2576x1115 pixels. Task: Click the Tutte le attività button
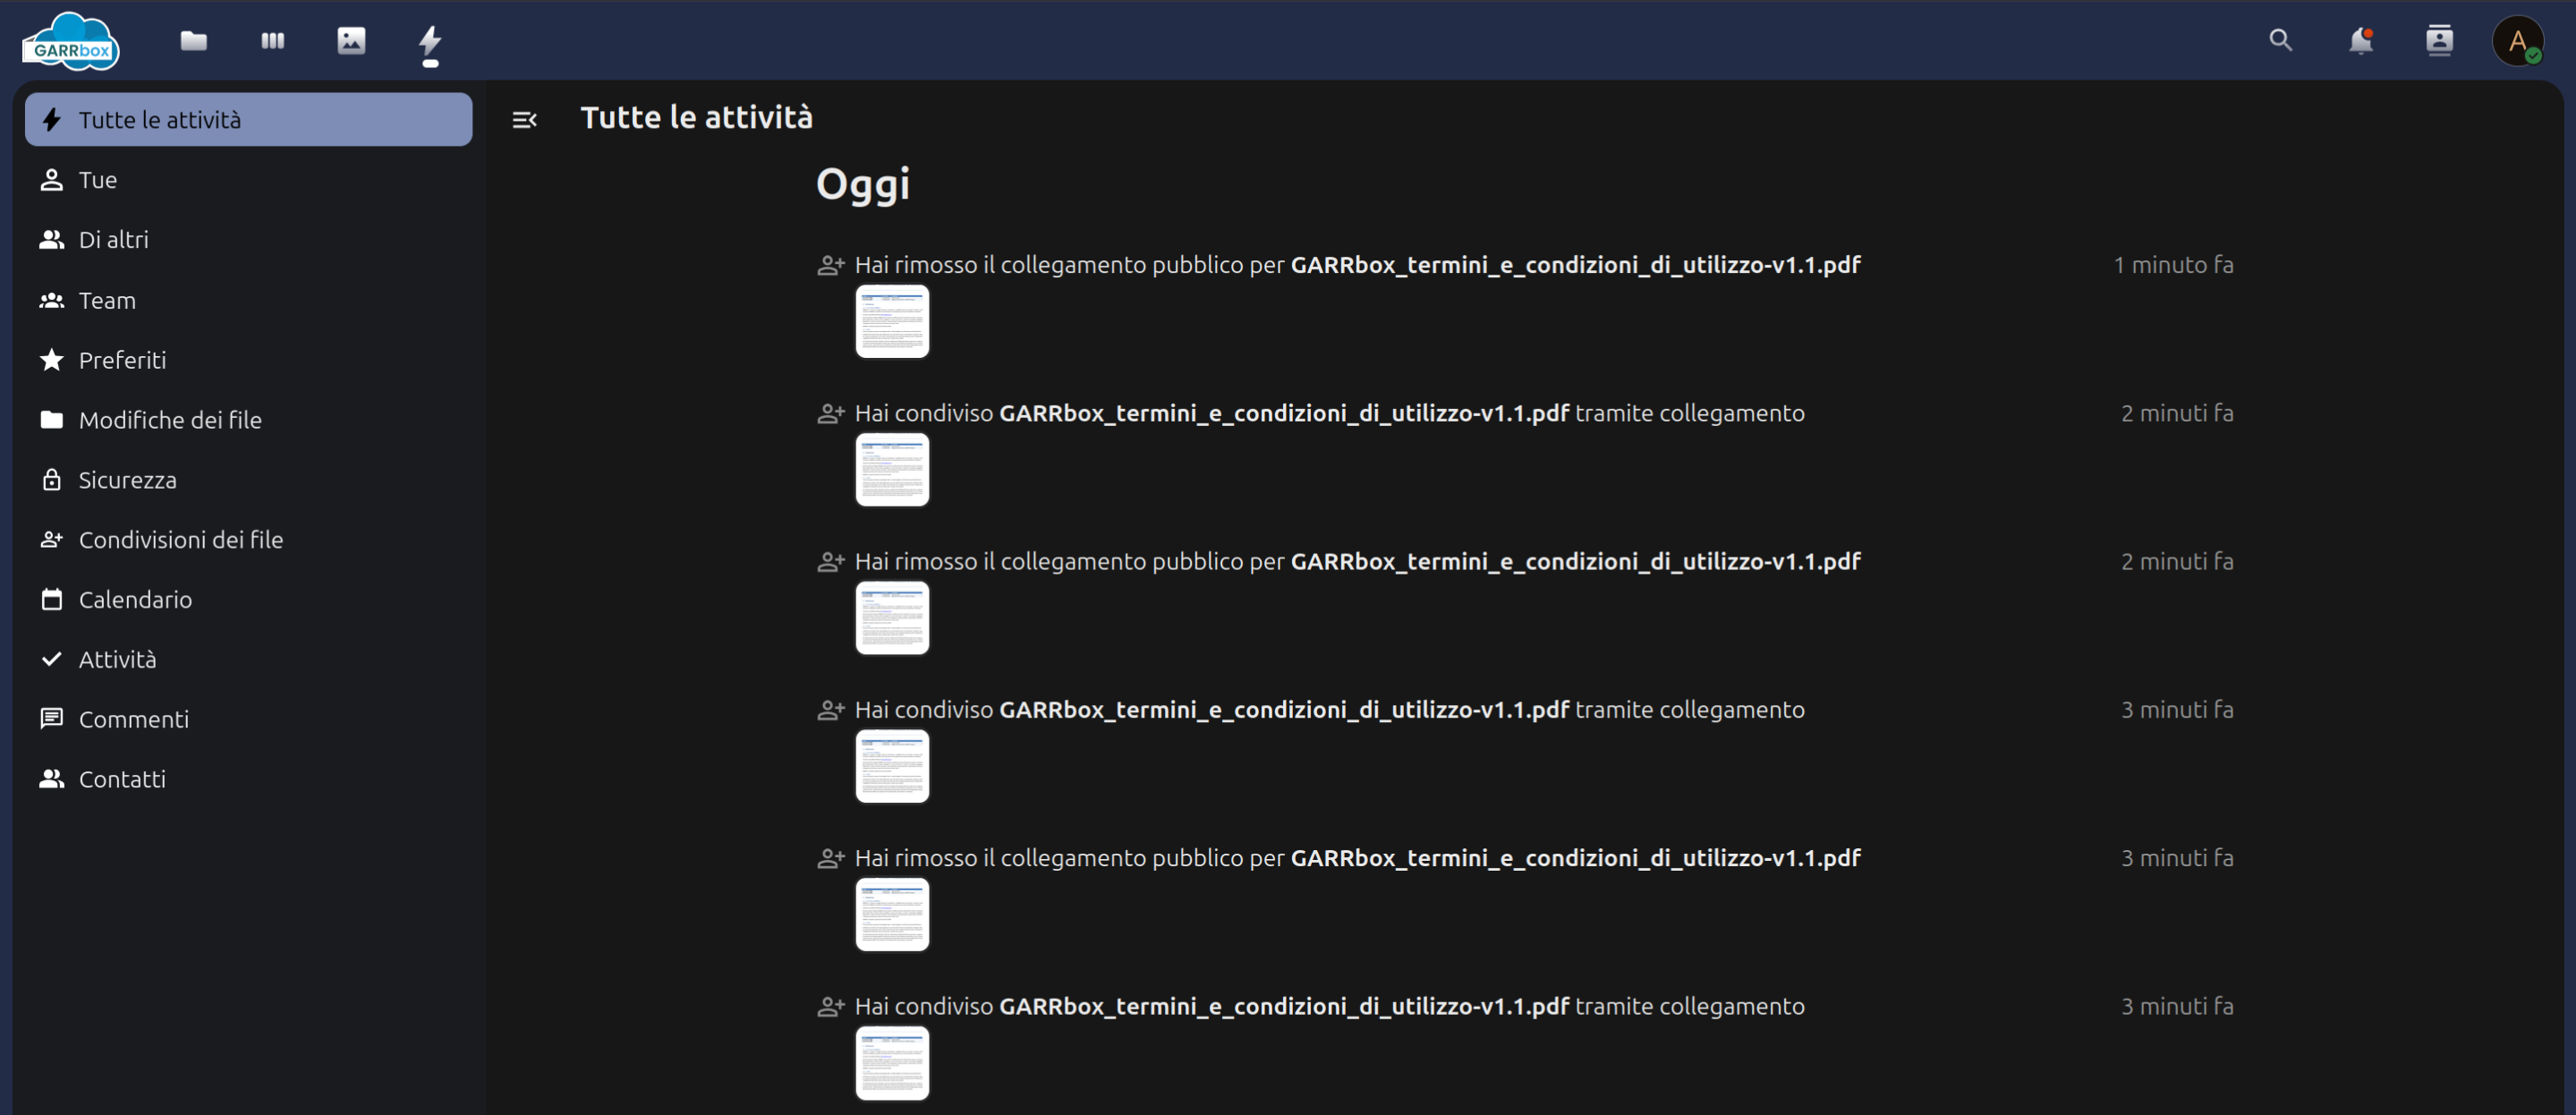(x=248, y=119)
